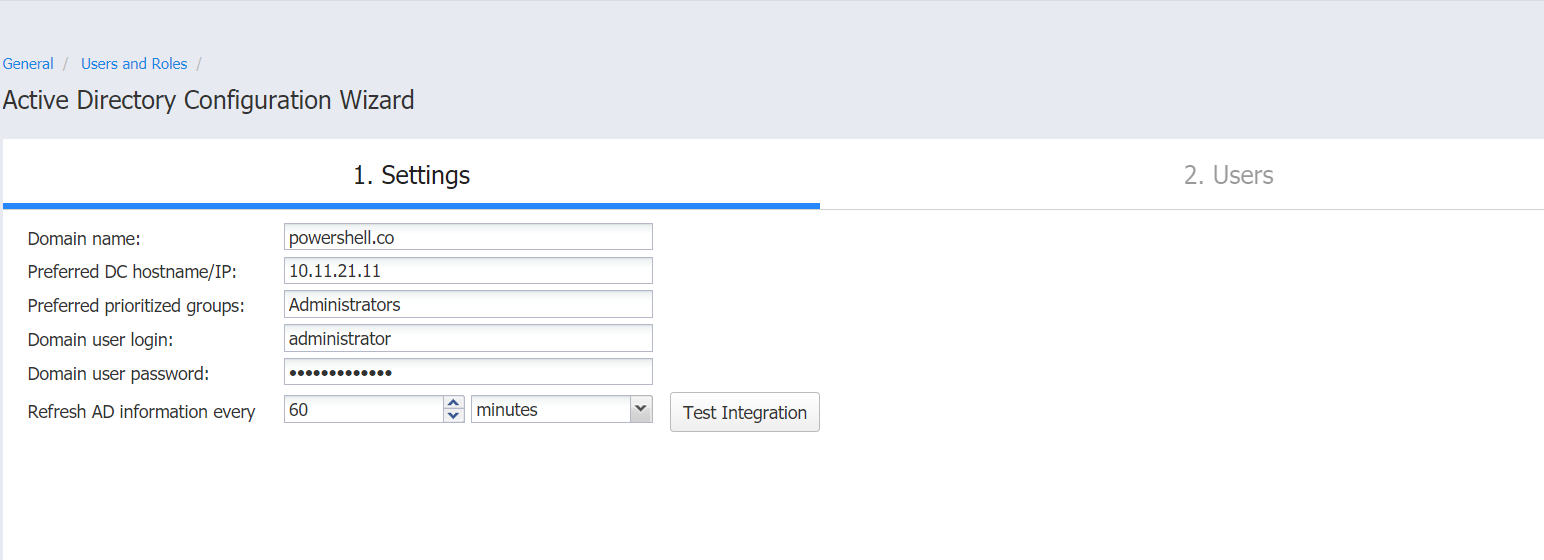Increase the refresh interval with the up arrow
The width and height of the screenshot is (1544, 560).
[x=454, y=403]
